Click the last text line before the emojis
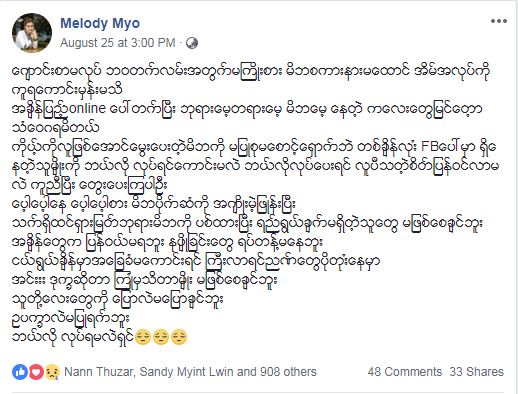Image resolution: width=518 pixels, height=394 pixels. [x=73, y=337]
